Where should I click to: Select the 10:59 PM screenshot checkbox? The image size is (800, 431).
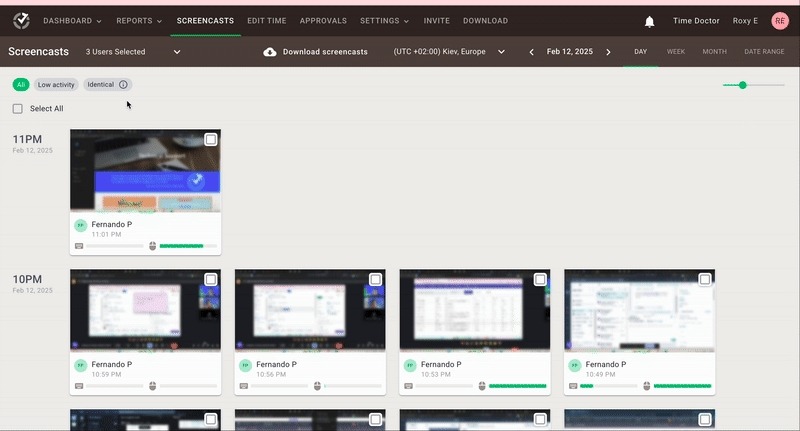211,280
